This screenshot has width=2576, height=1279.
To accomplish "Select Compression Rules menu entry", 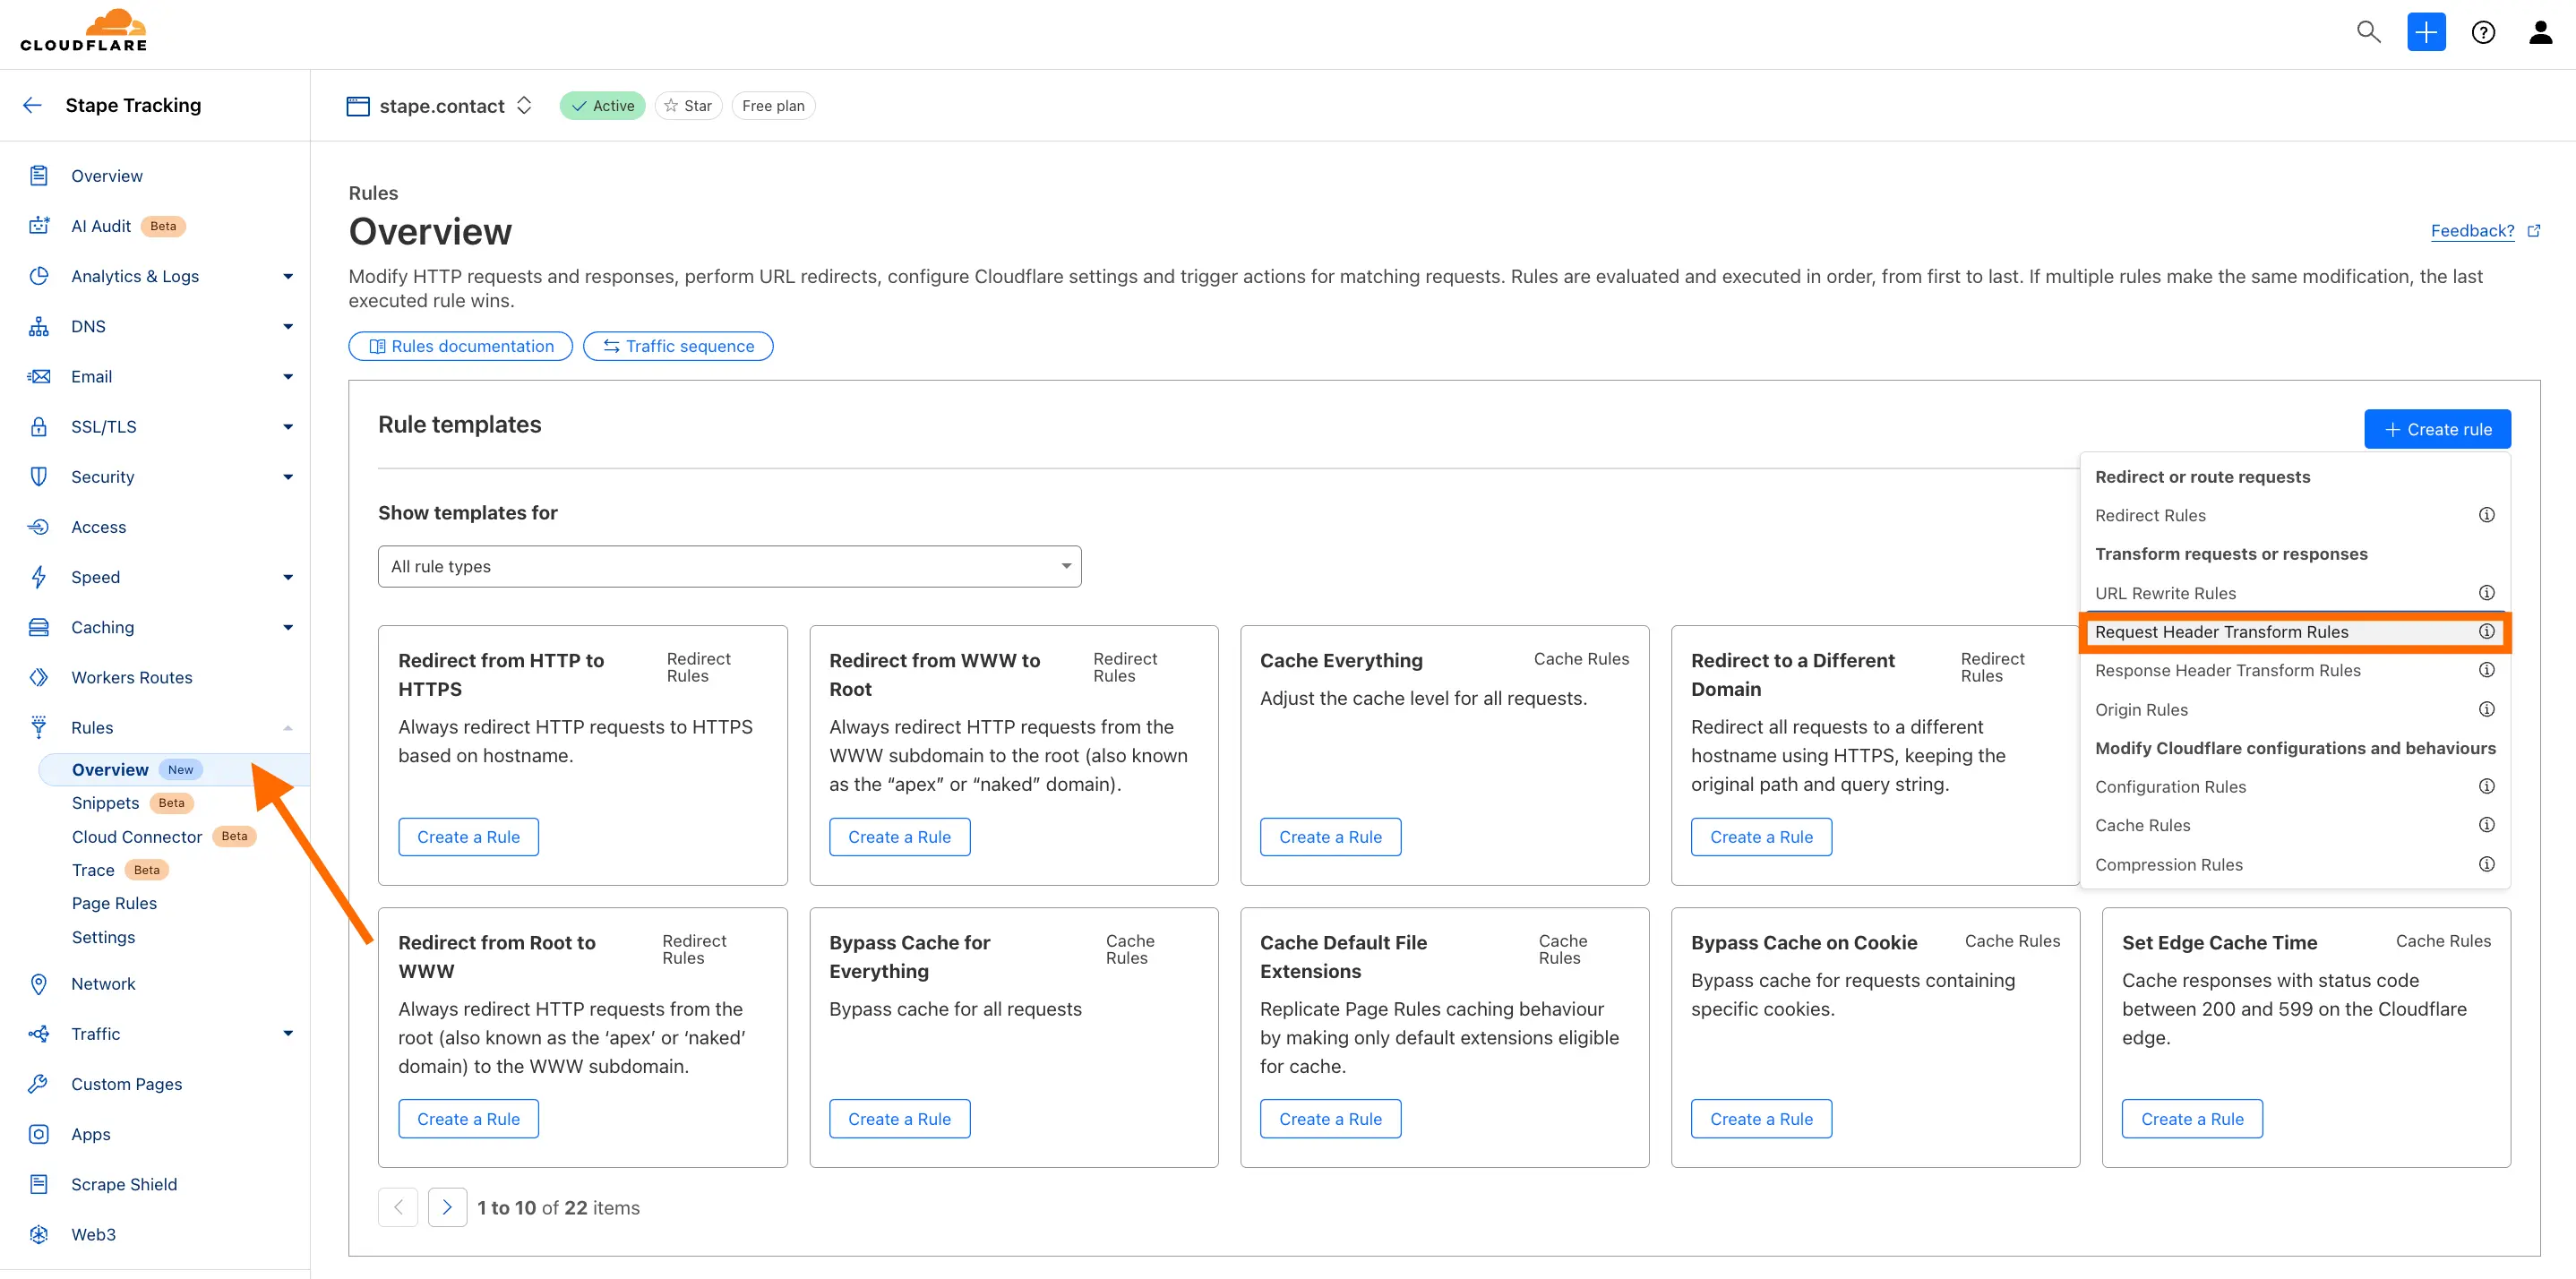I will click(x=2168, y=864).
